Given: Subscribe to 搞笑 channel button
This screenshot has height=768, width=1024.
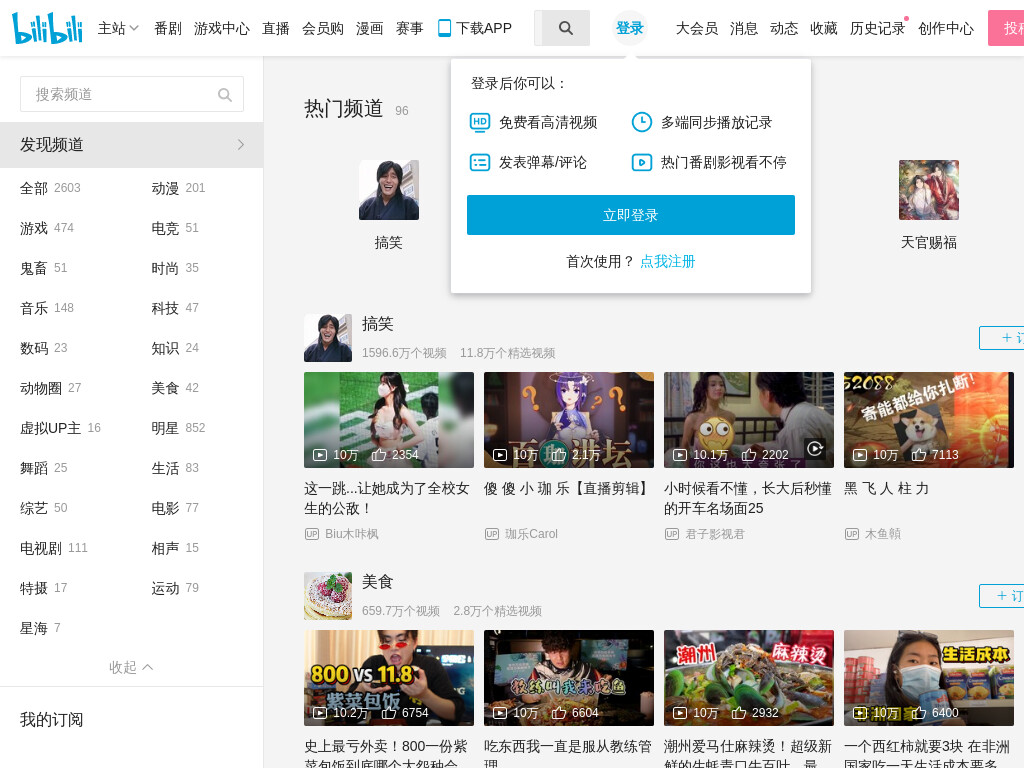Looking at the screenshot, I should [1002, 338].
